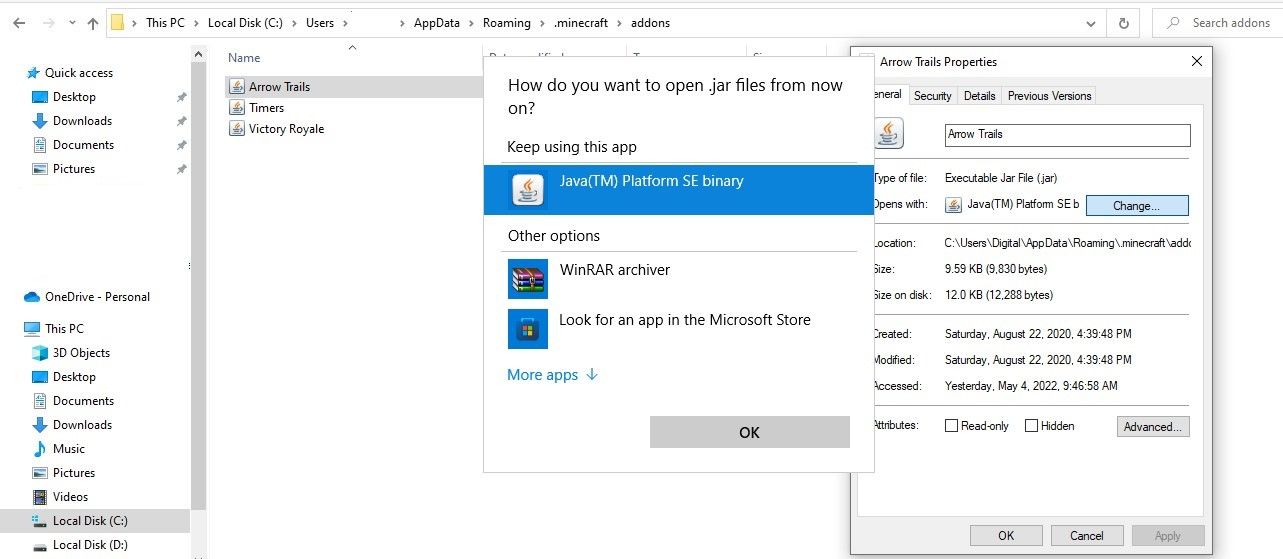The image size is (1283, 559).
Task: Select the Arrow Trails jar file
Action: point(279,87)
